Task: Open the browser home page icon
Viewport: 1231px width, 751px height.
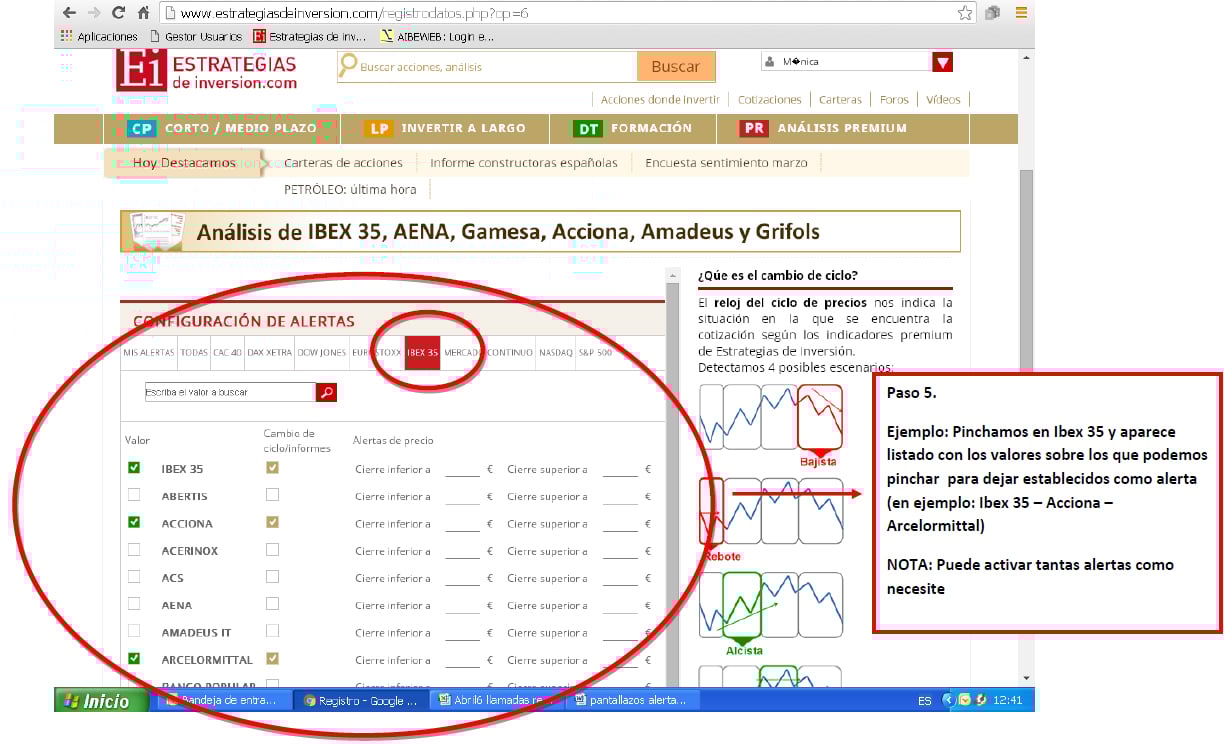Action: point(144,13)
